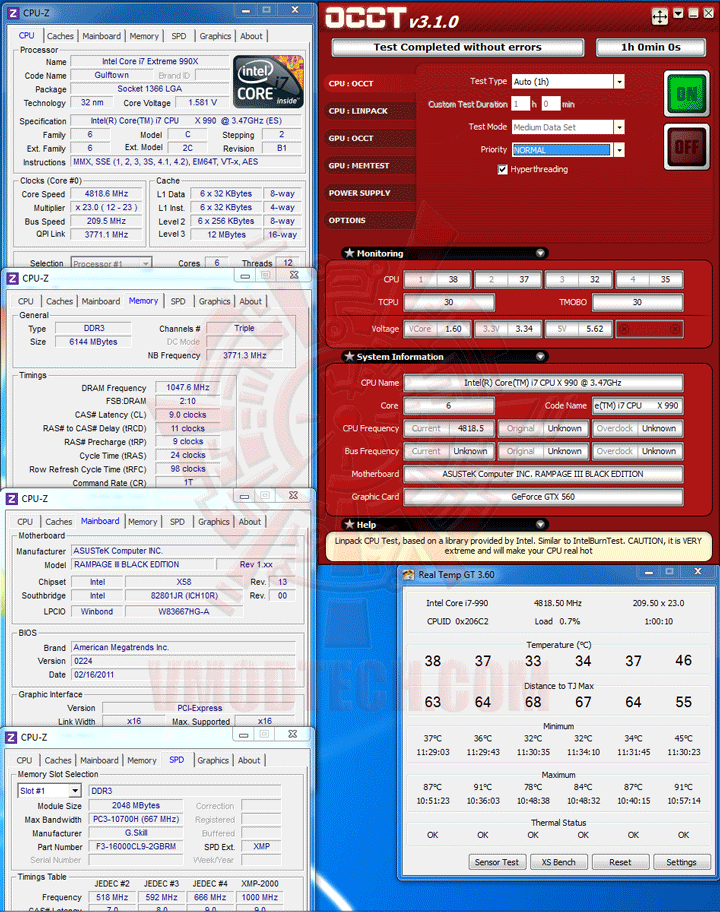Image resolution: width=720 pixels, height=912 pixels.
Task: Click the custom duration hours field
Action: click(x=521, y=104)
